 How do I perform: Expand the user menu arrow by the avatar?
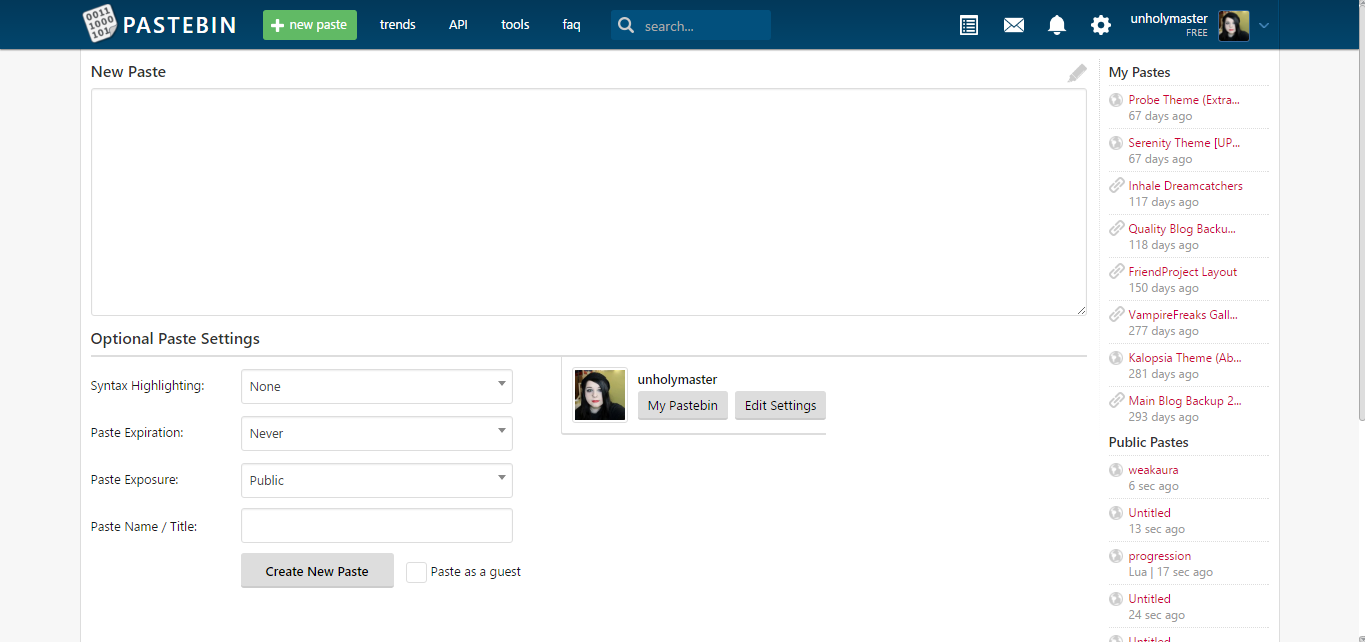tap(1264, 26)
